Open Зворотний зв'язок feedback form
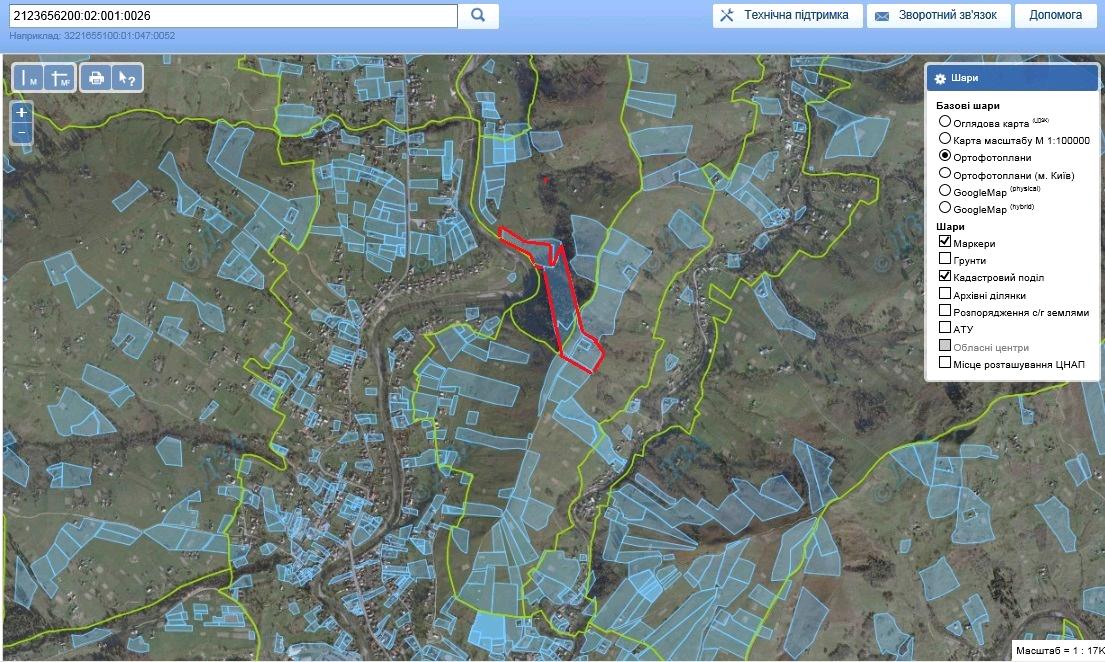 [x=938, y=15]
